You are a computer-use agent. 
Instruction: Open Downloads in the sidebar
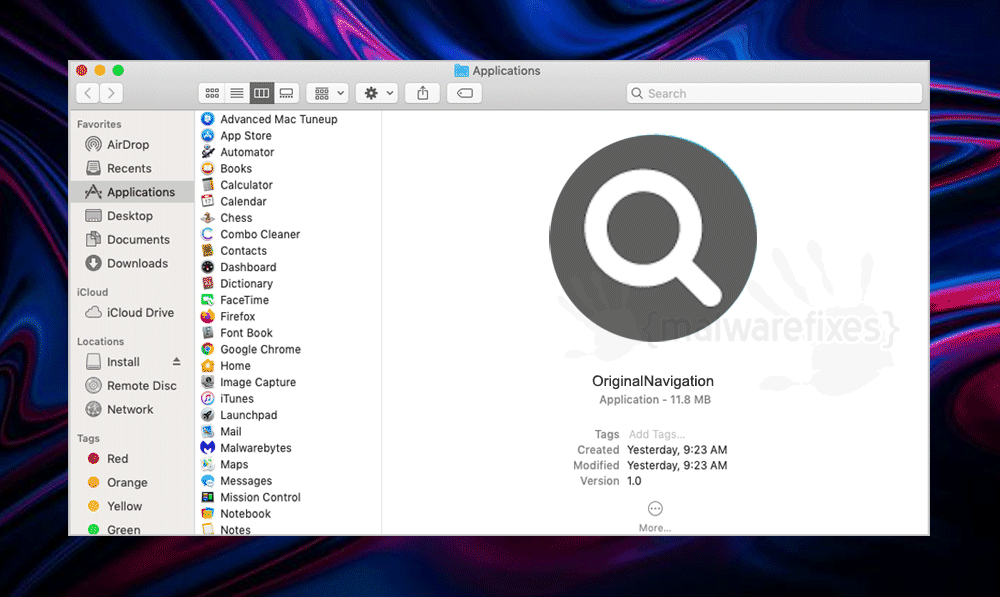click(131, 263)
